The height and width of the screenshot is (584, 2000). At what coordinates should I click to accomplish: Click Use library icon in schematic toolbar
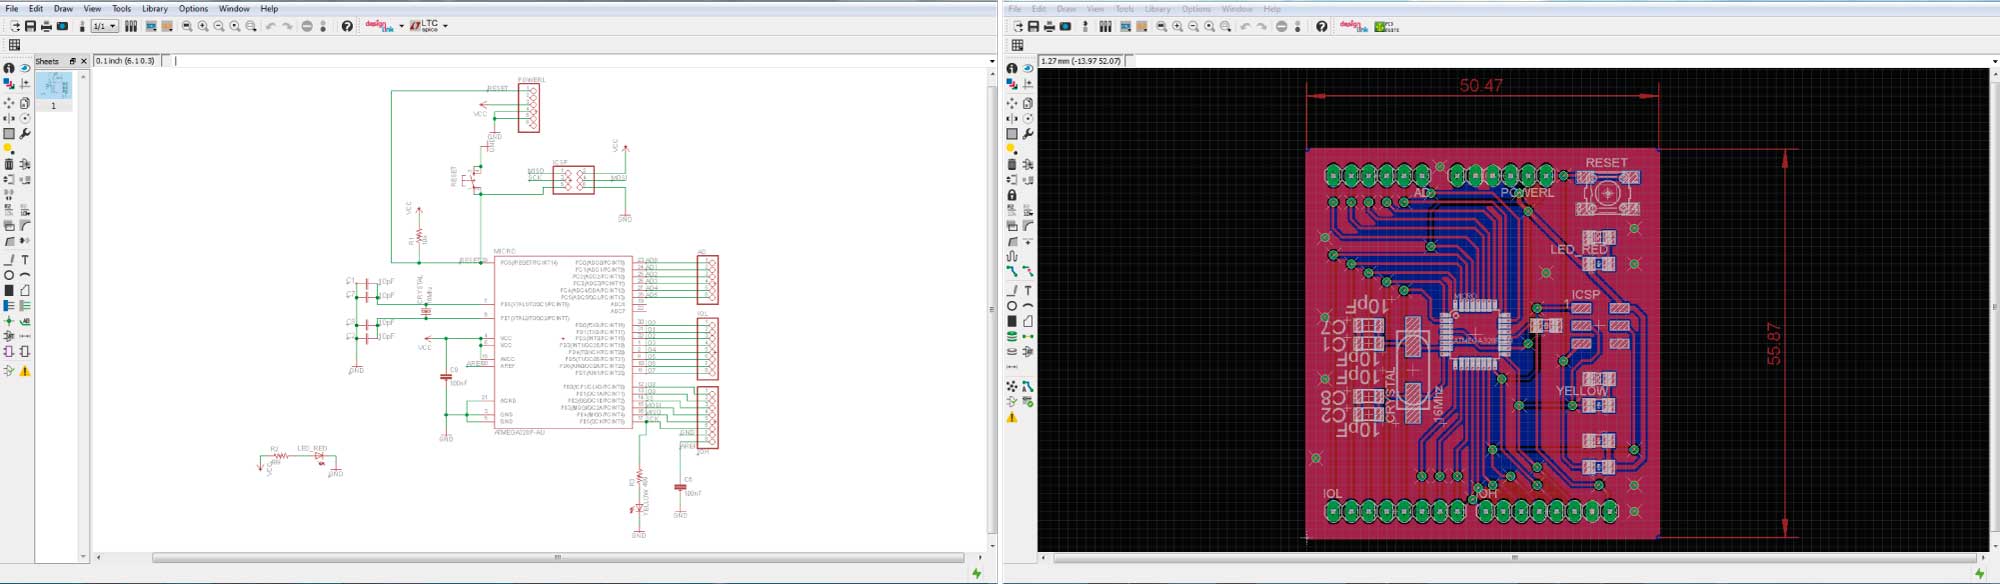click(131, 26)
